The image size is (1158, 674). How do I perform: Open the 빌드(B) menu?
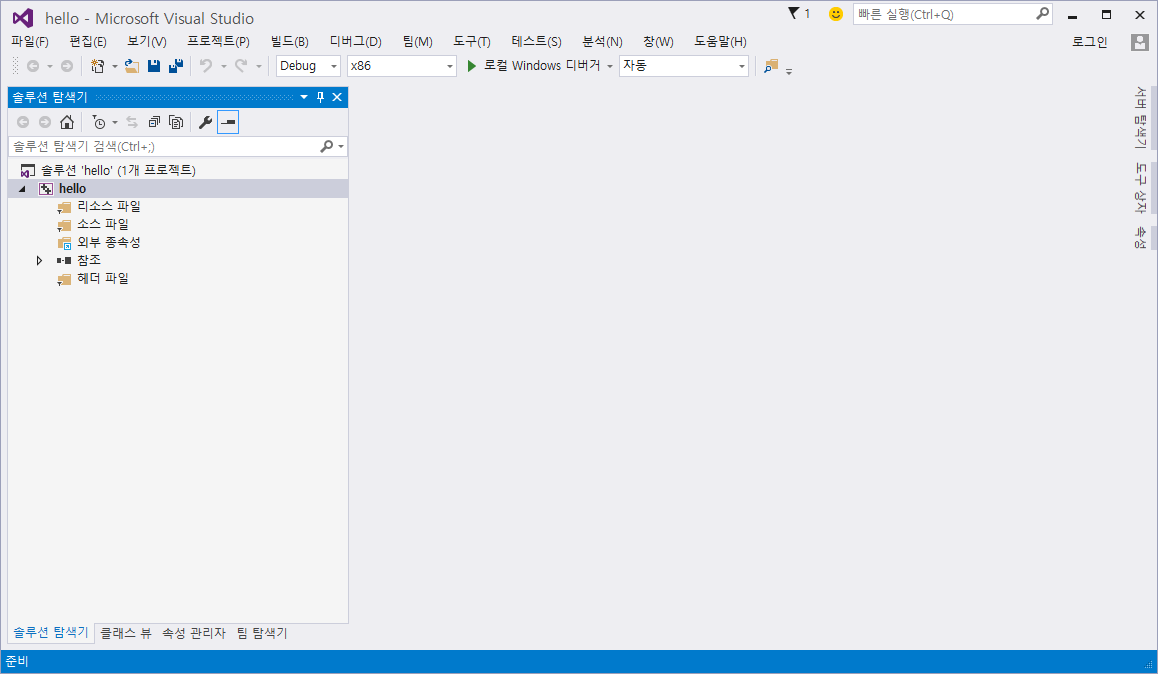(x=290, y=41)
